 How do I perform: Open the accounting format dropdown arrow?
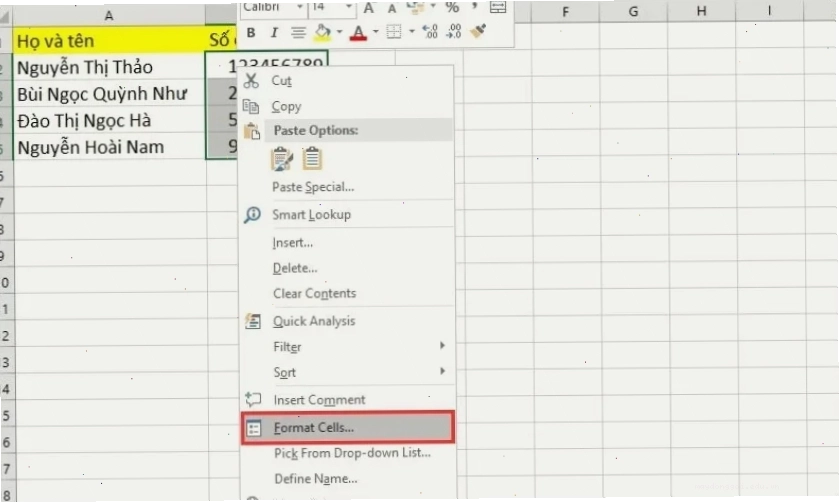pos(433,7)
